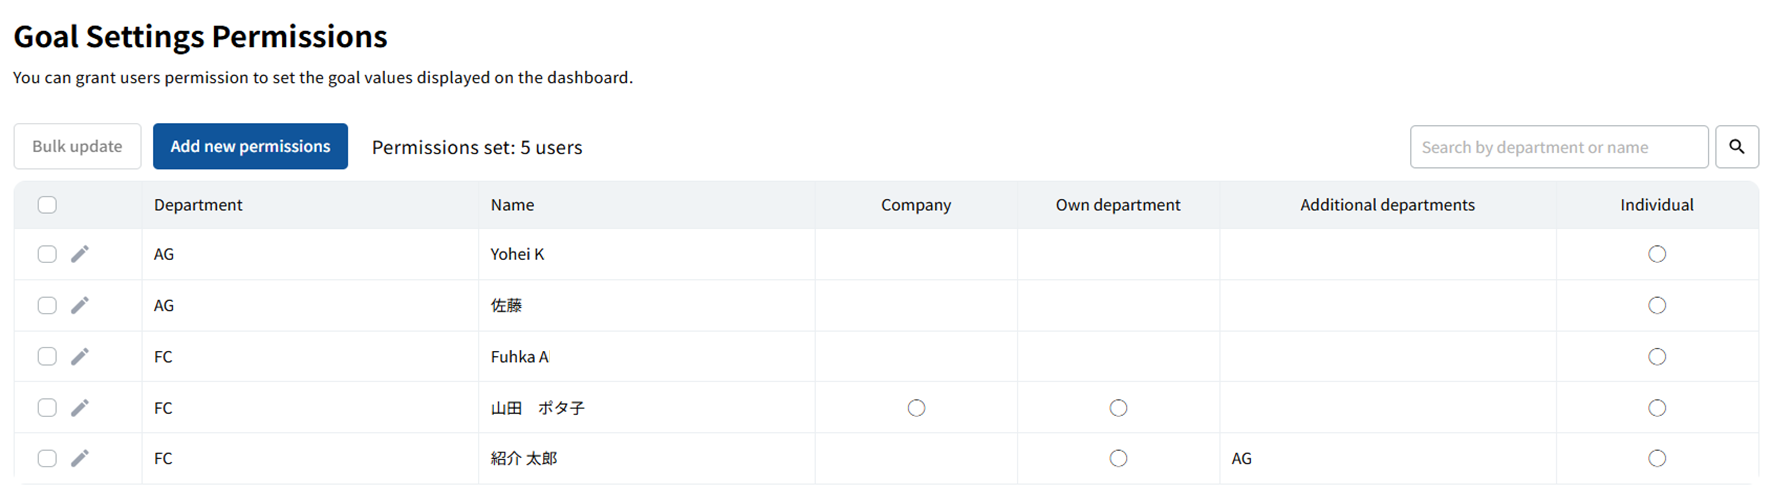Edit 紹介 太郎 row with pencil icon
Screen dimensions: 1772x500
point(80,458)
